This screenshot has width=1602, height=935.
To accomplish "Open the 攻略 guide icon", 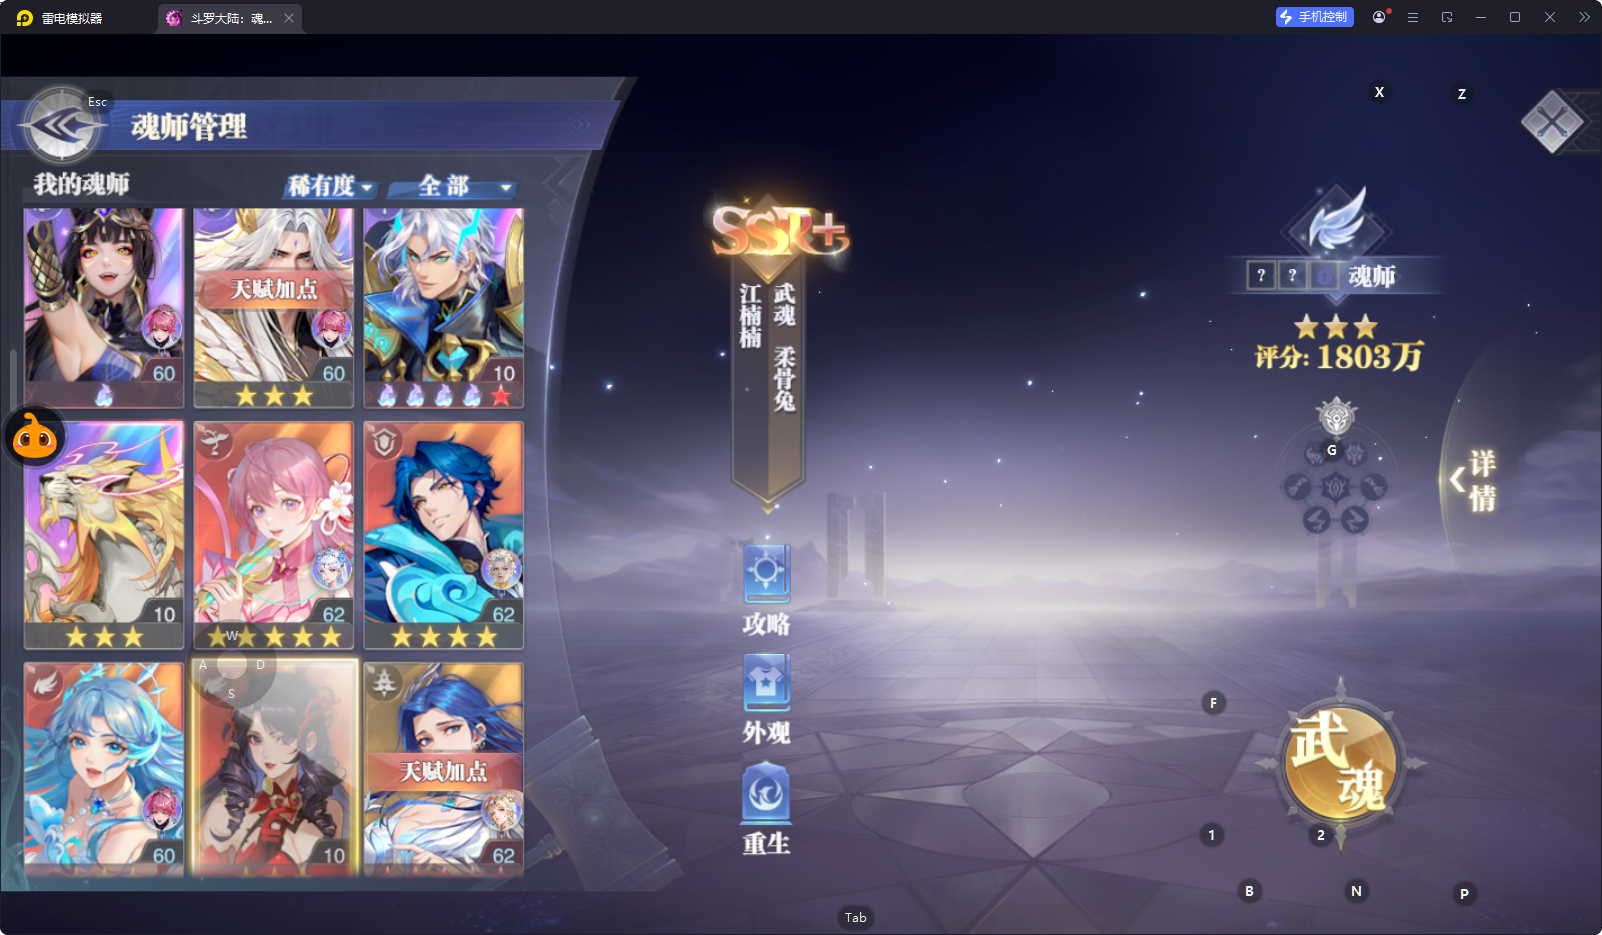I will click(767, 574).
